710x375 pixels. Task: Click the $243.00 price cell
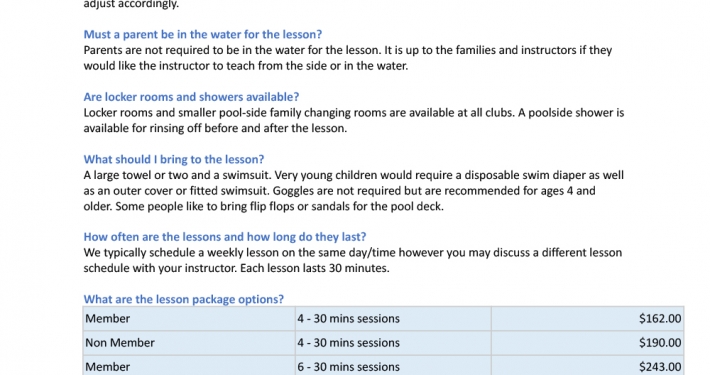[x=587, y=366]
